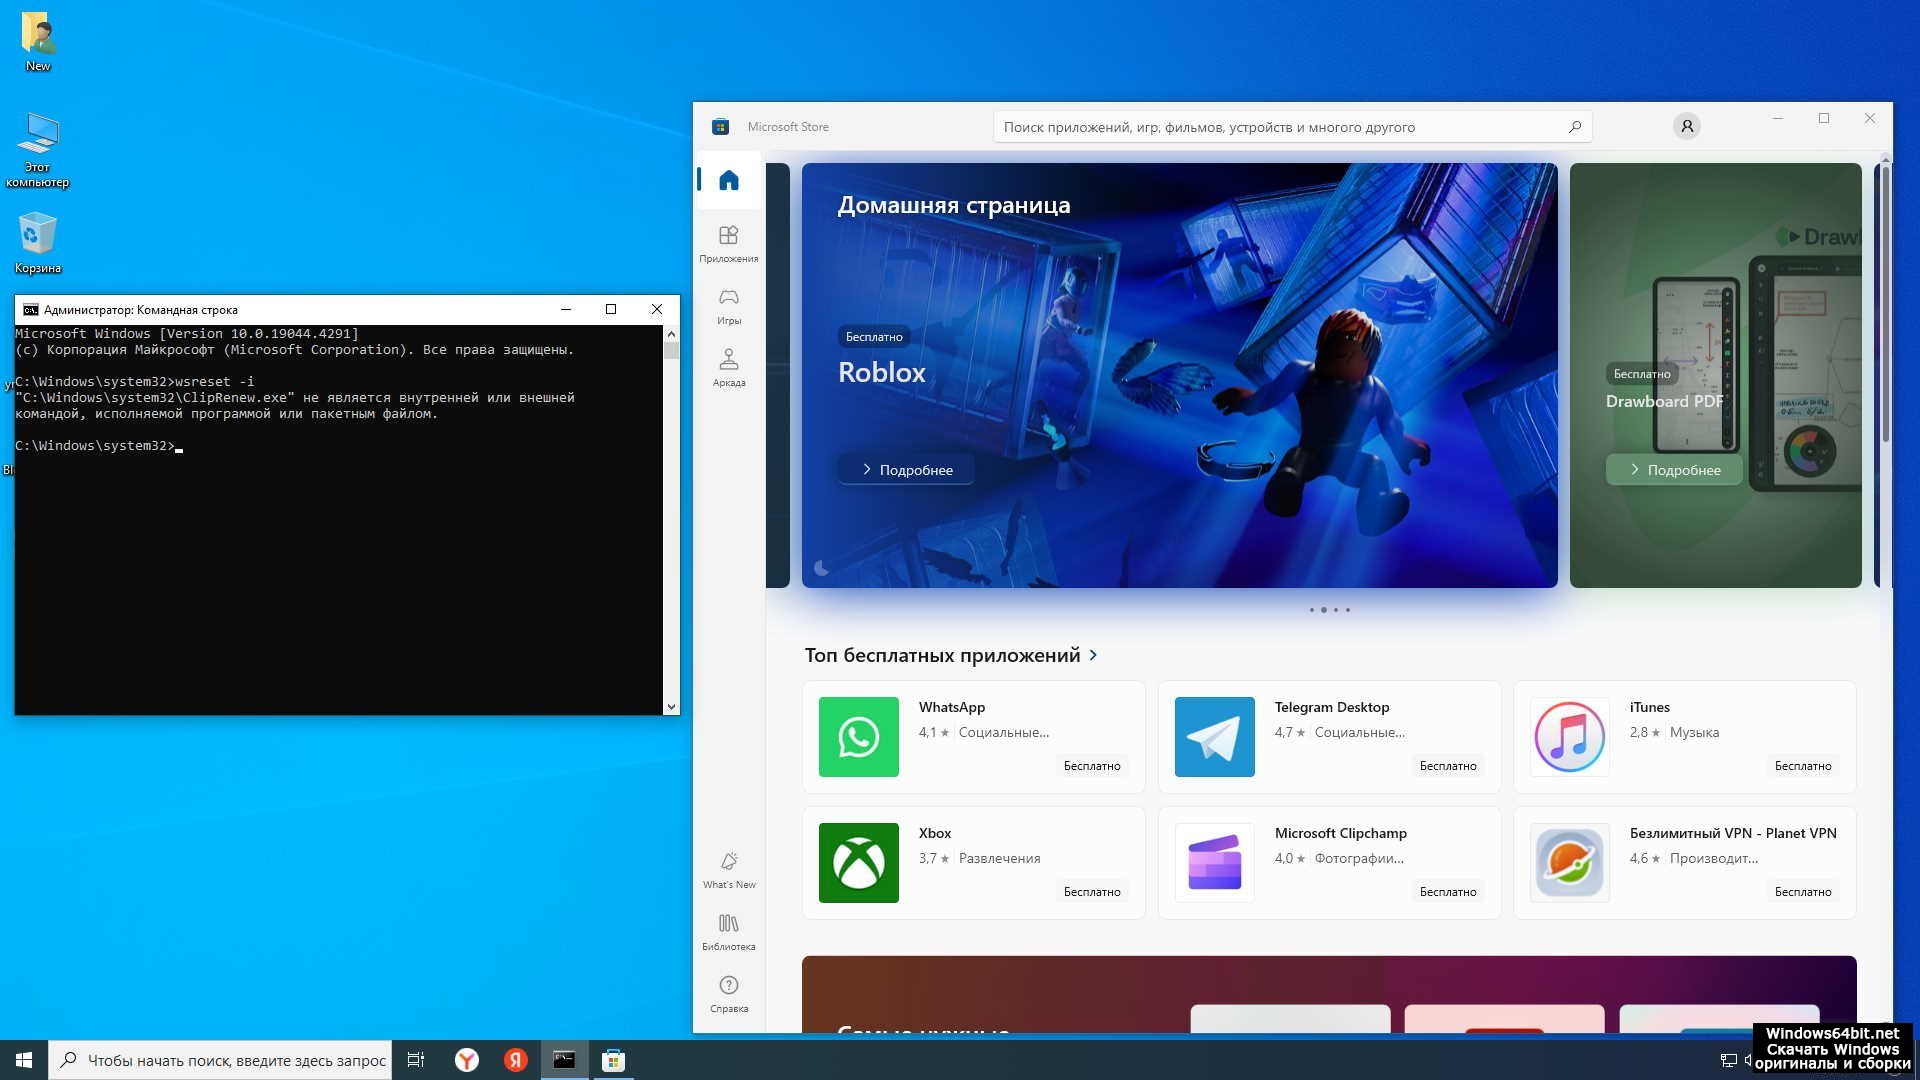
Task: Open WhatsApp app card
Action: [973, 737]
